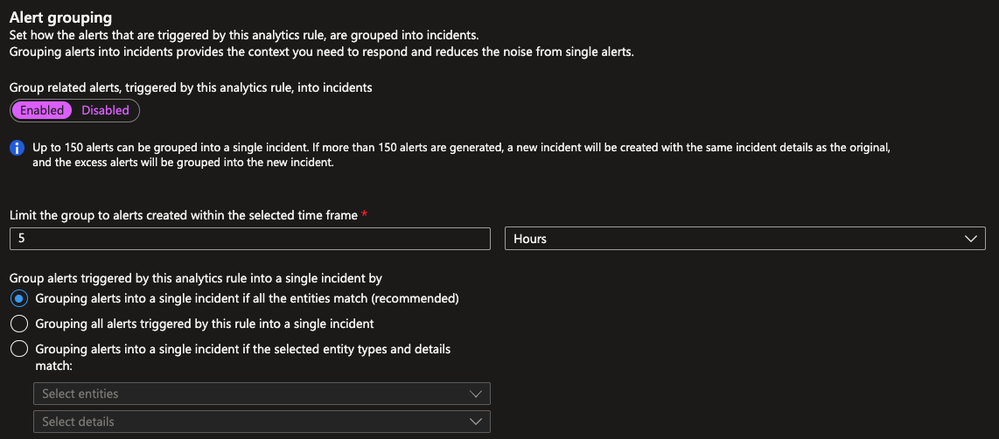Click the time frame number field

[x=250, y=239]
